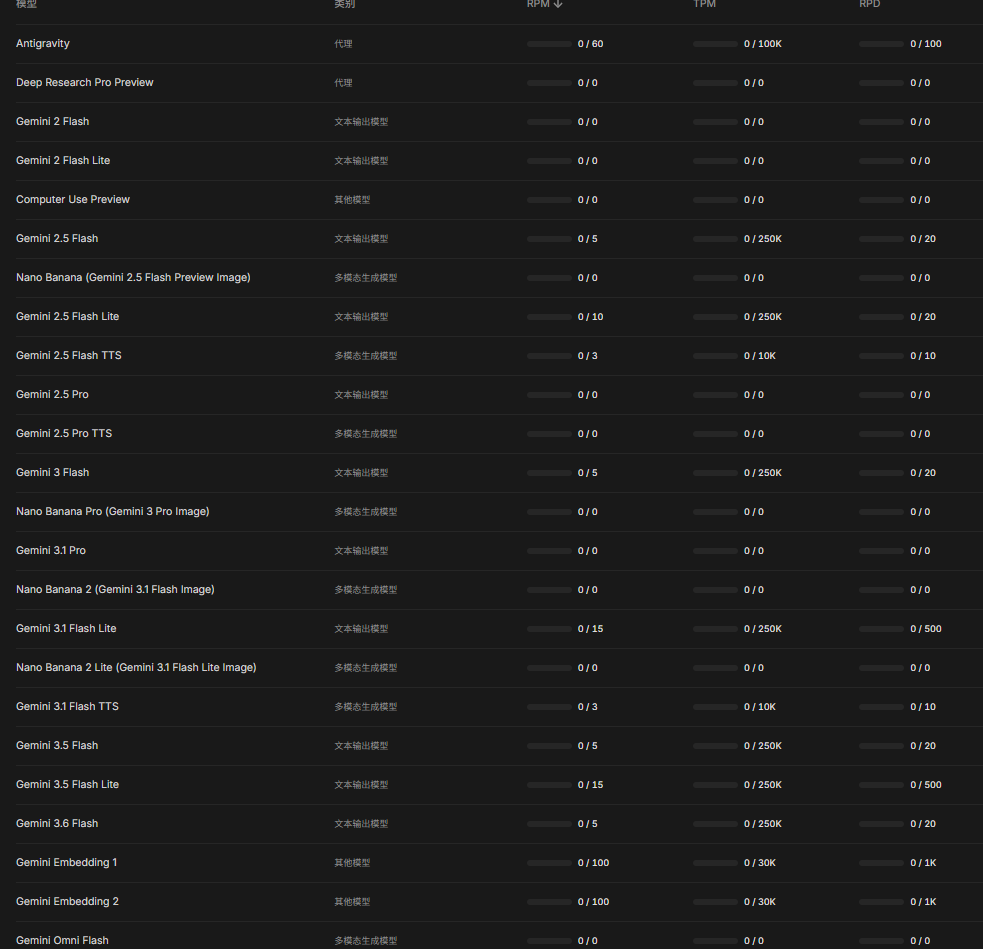This screenshot has height=949, width=983.
Task: Click the Gemini 3 Flash '0 / 250K' TPM value
Action: [x=763, y=473]
